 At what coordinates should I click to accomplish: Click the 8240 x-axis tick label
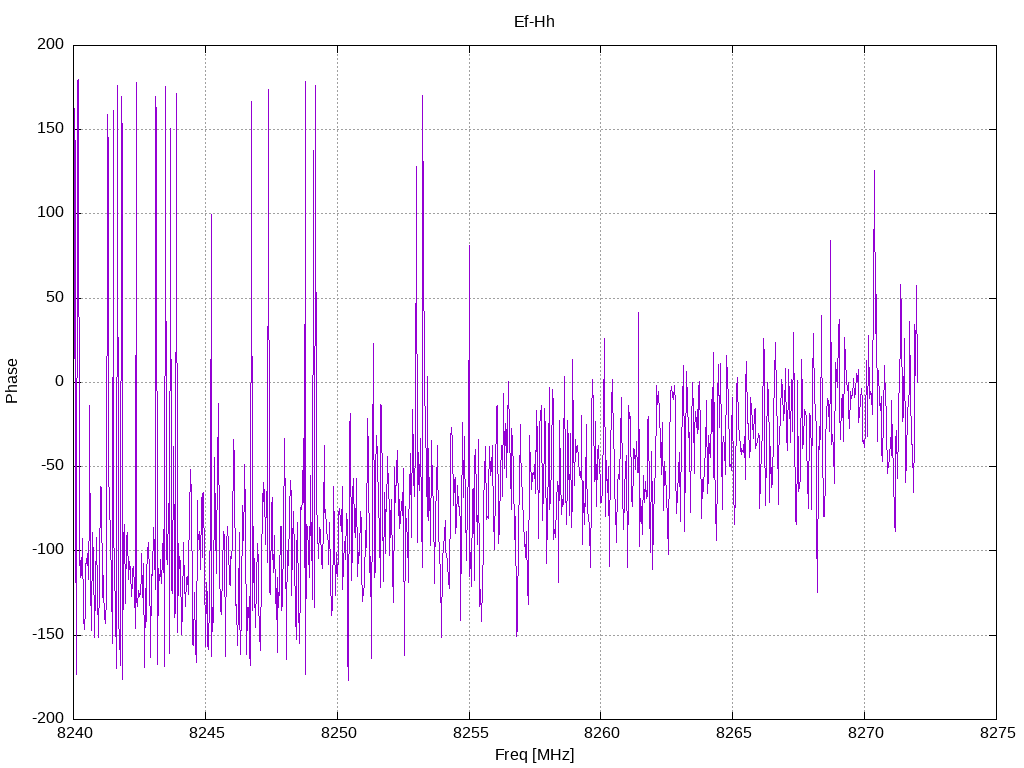click(74, 733)
